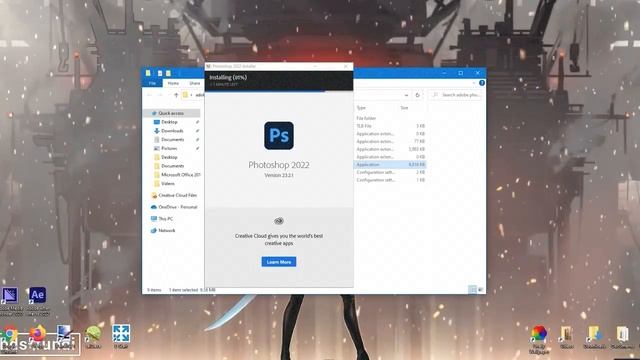Select the TLB File row
640x360 pixels.
[390, 126]
